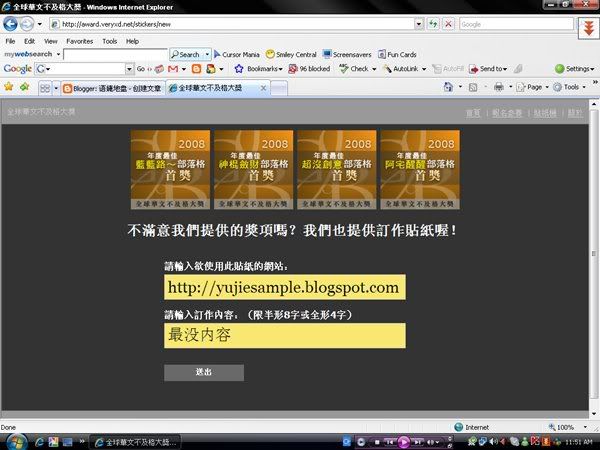Click the 96 blocked popup blocker icon

click(x=311, y=69)
